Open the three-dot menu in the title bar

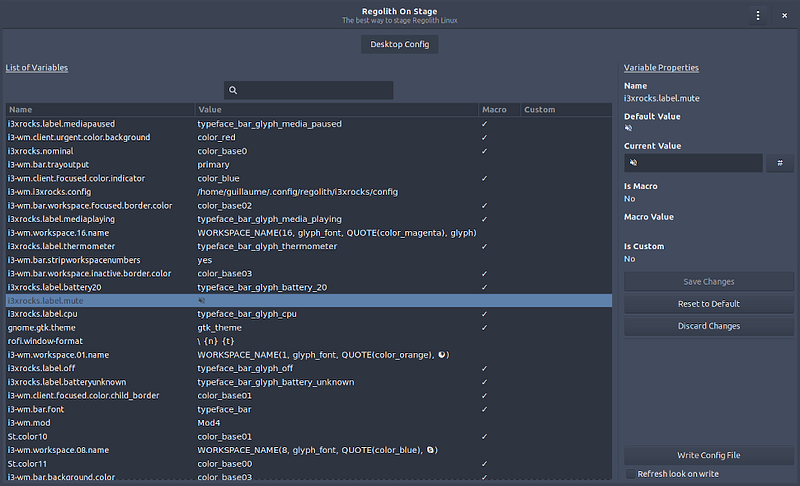pos(758,15)
